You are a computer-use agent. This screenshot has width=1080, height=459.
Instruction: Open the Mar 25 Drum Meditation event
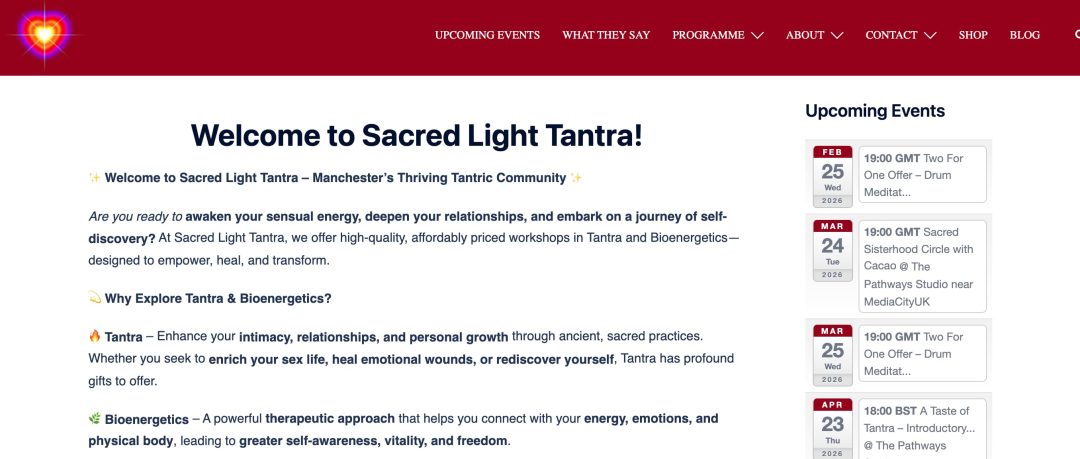click(922, 354)
